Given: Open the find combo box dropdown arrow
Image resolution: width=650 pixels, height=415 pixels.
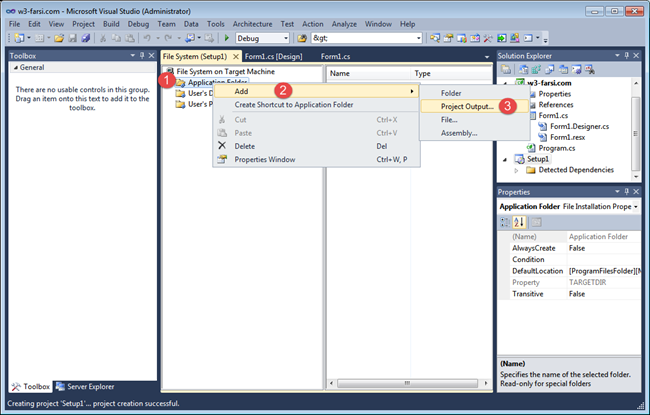Looking at the screenshot, I should [x=418, y=38].
